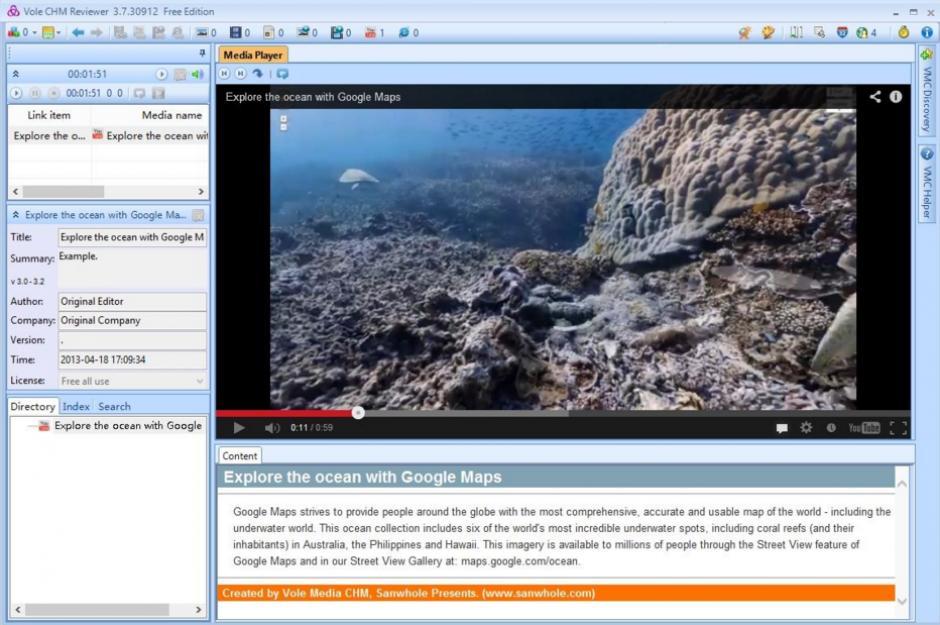Click the blue shield icon in the top toolbar
The image size is (940, 625).
842,32
